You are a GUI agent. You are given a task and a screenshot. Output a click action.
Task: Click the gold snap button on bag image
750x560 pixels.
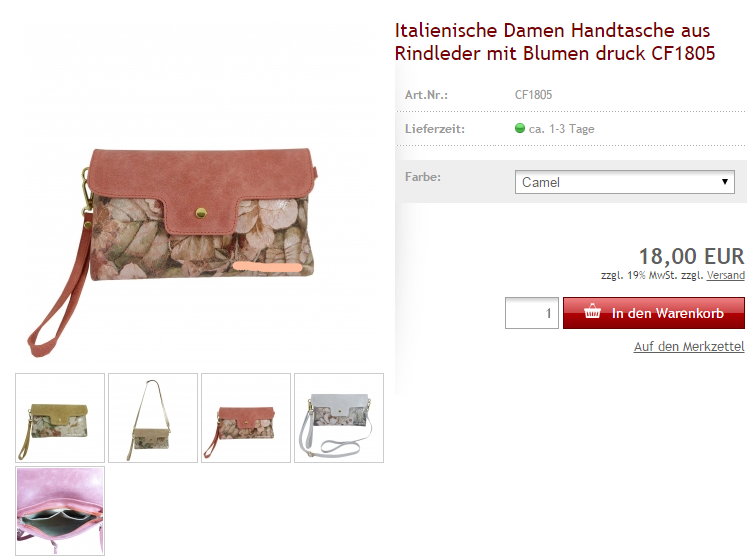point(201,212)
